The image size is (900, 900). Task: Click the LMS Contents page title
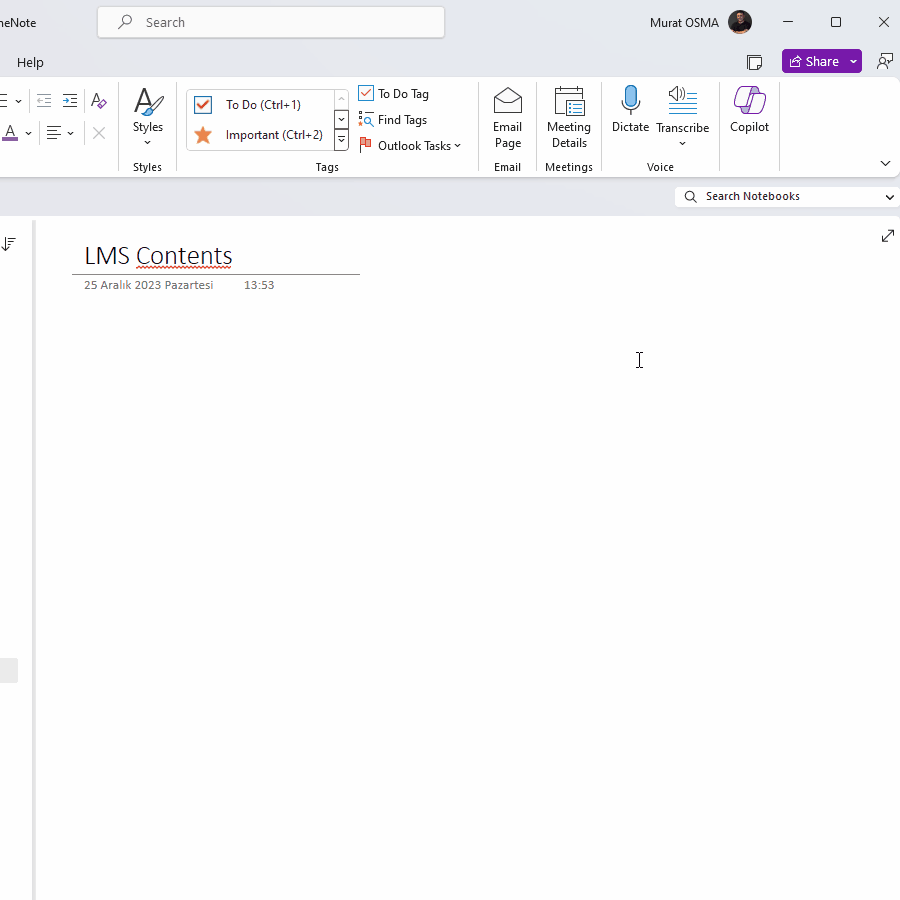(158, 255)
